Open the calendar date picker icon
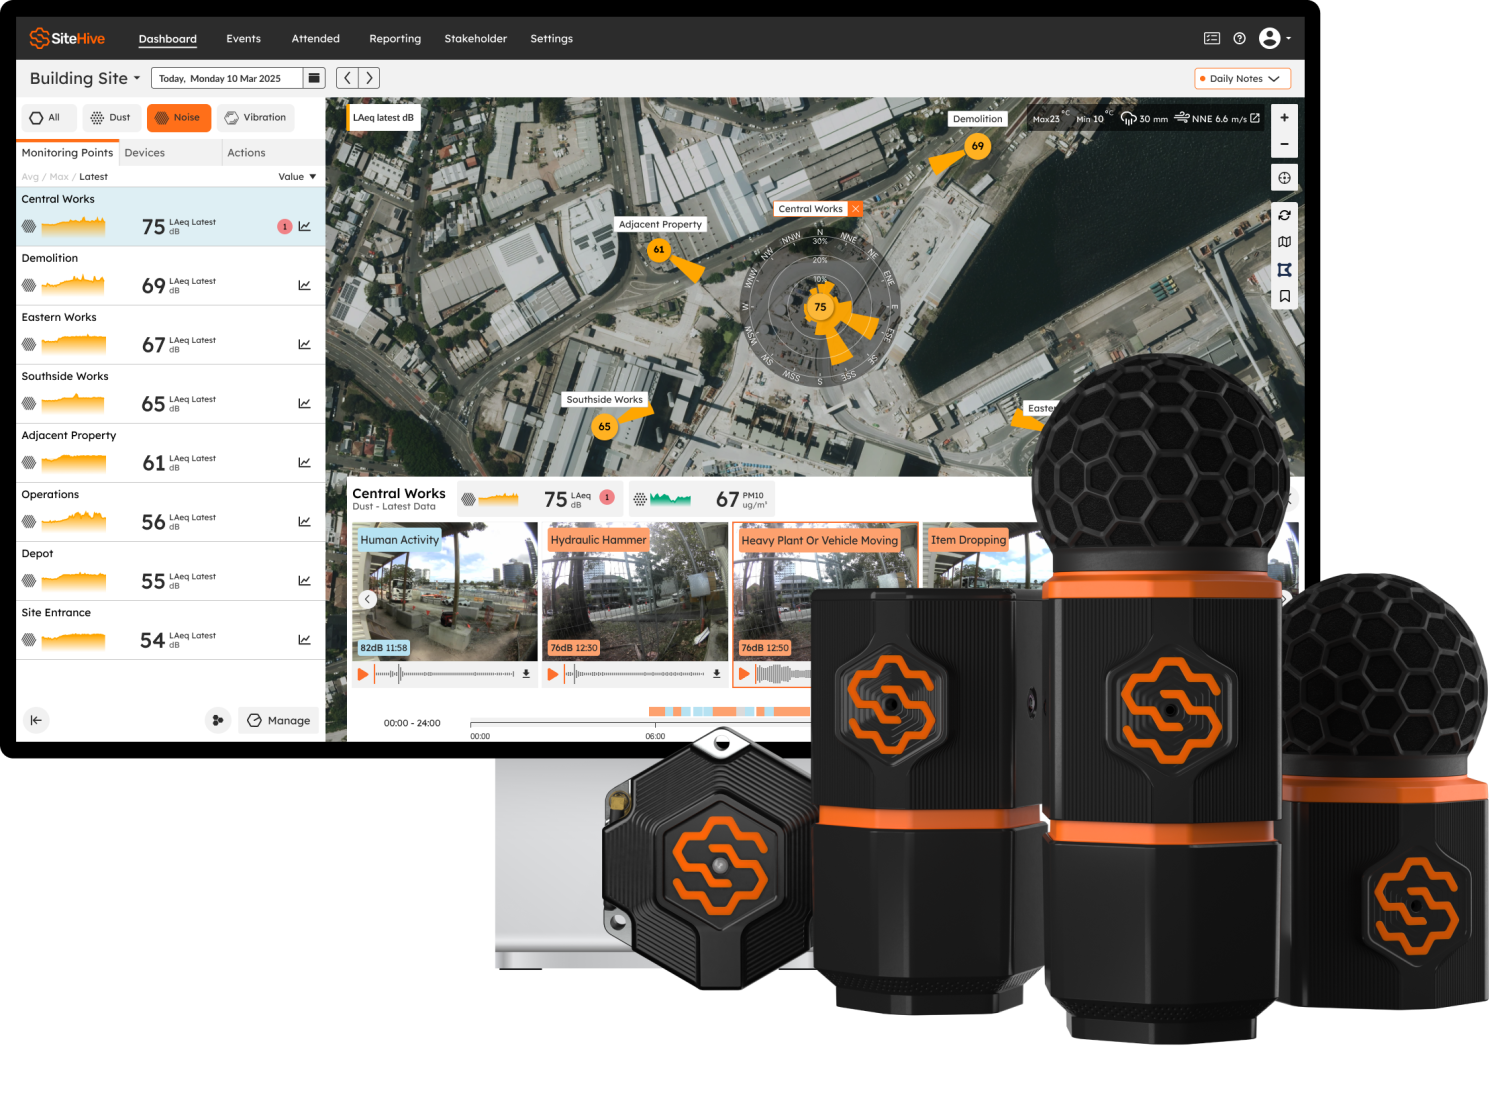This screenshot has height=1113, width=1500. click(314, 78)
